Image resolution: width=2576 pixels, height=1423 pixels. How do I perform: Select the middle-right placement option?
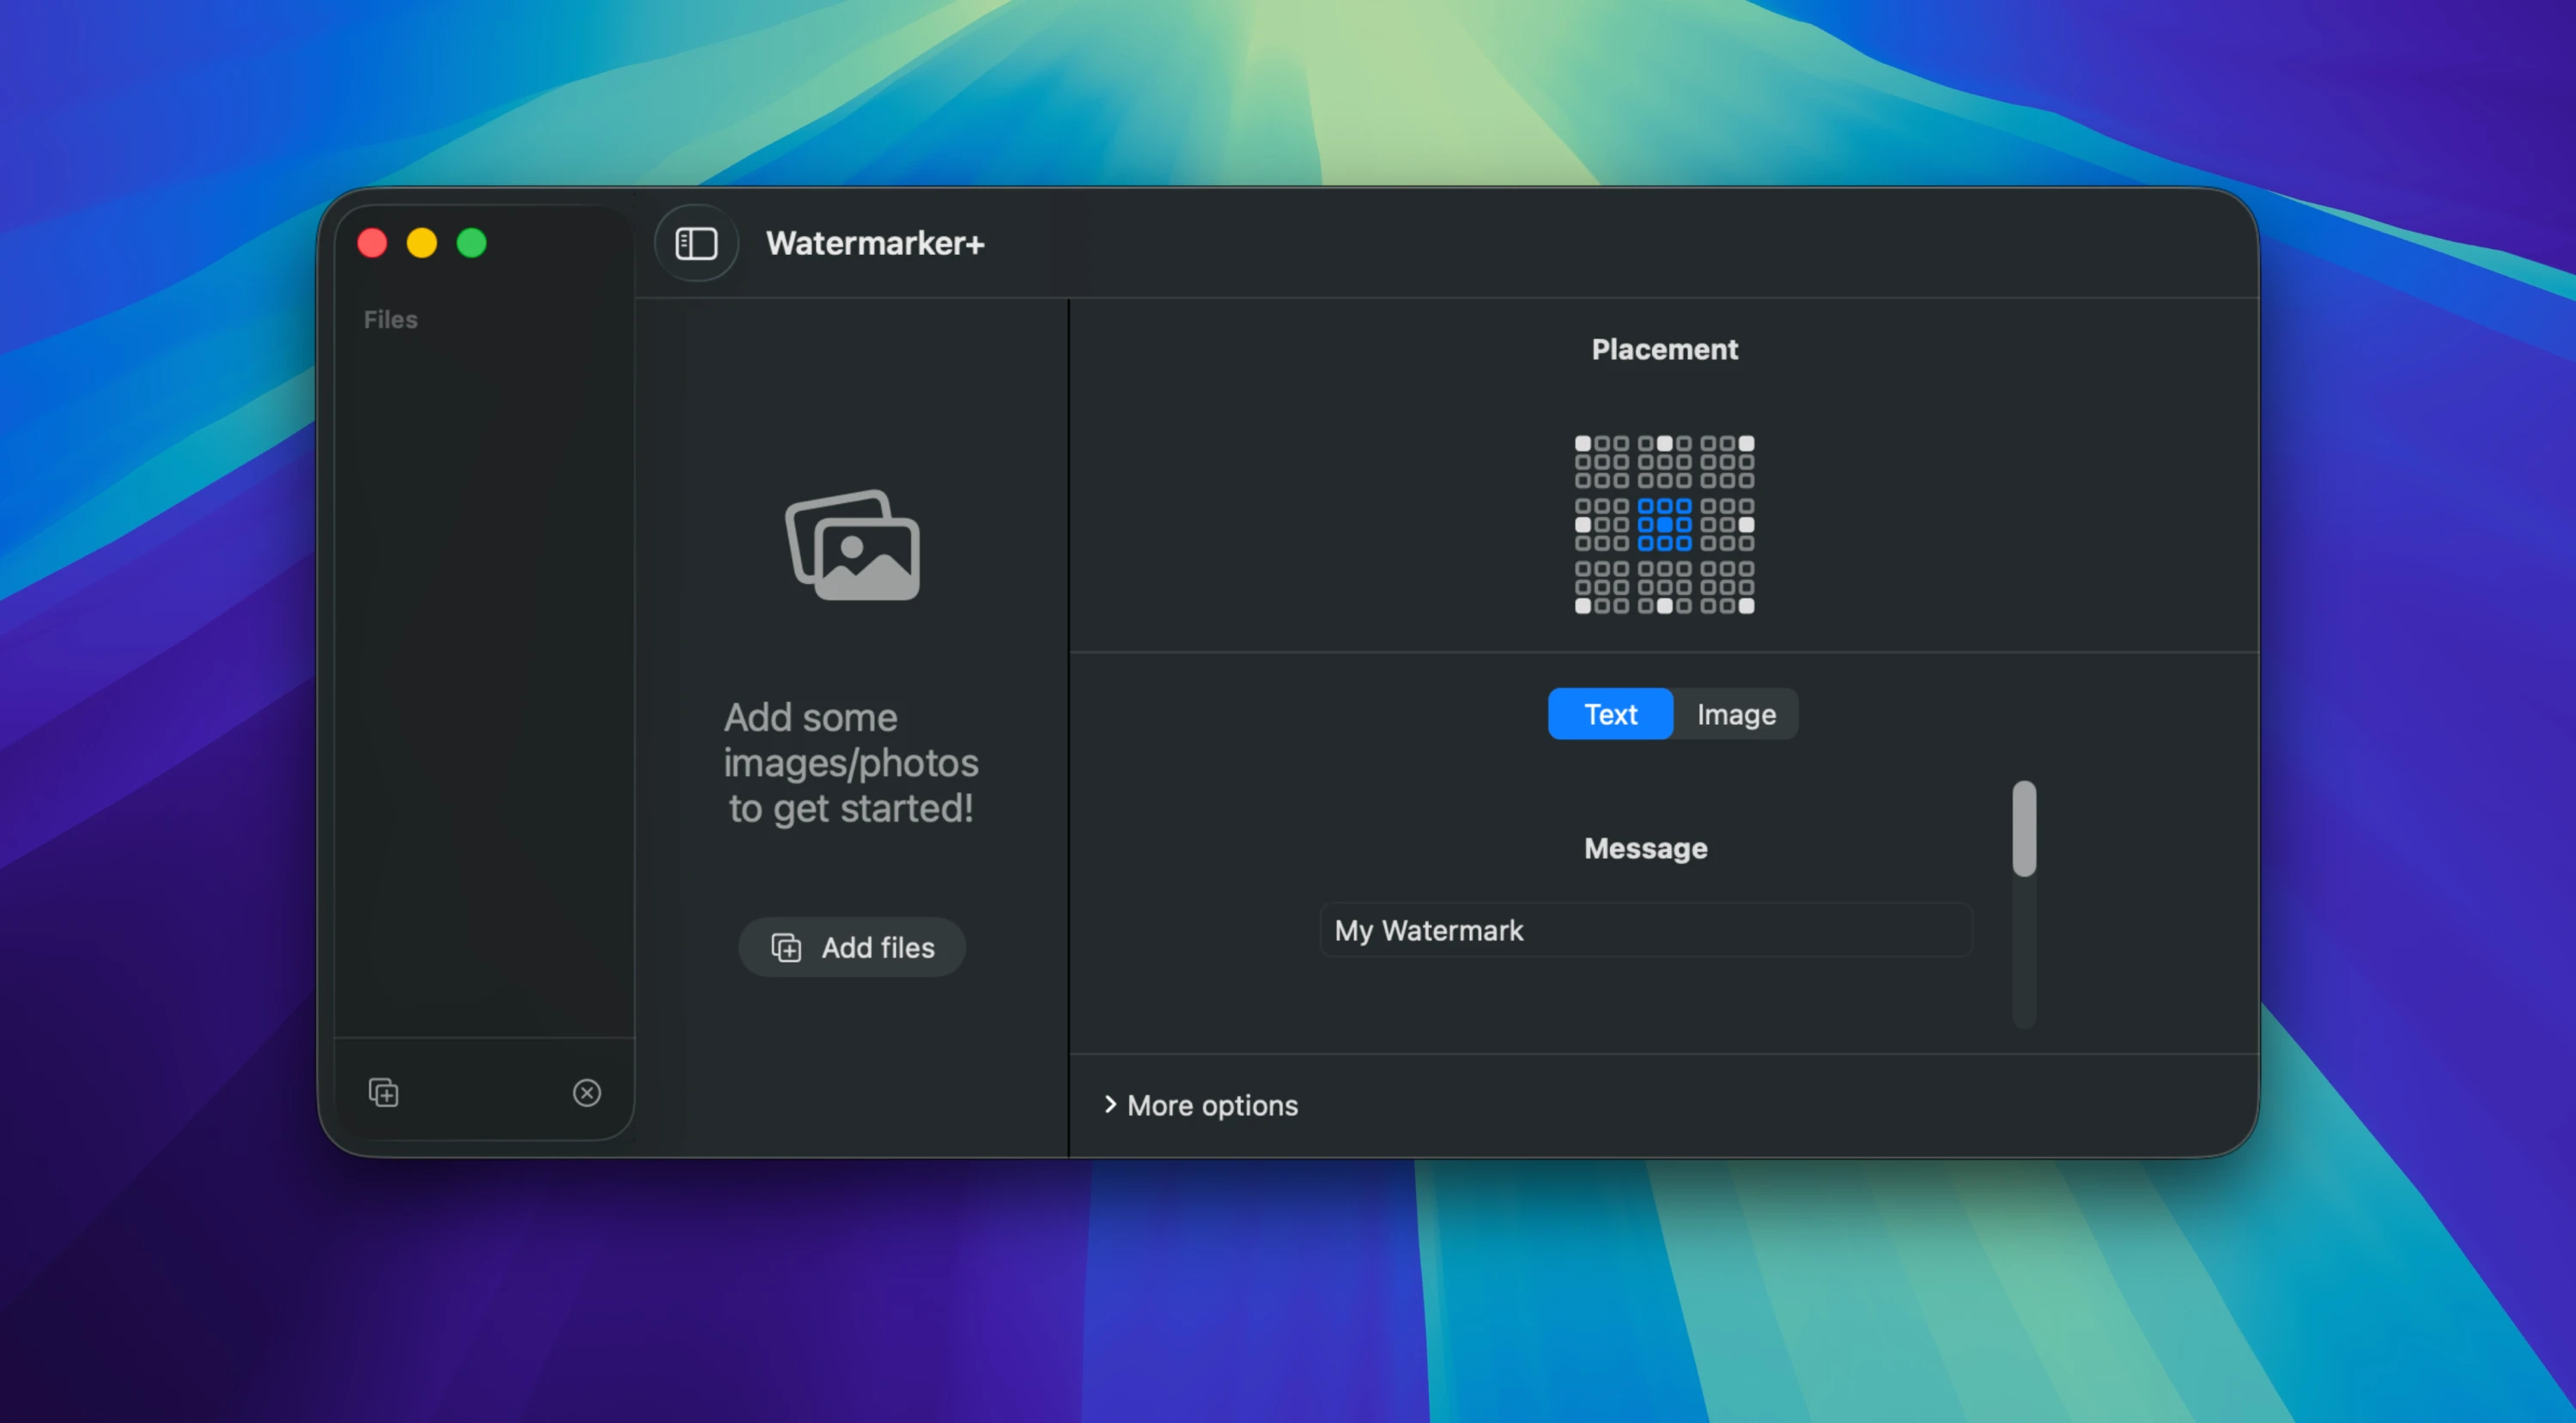coord(1727,524)
